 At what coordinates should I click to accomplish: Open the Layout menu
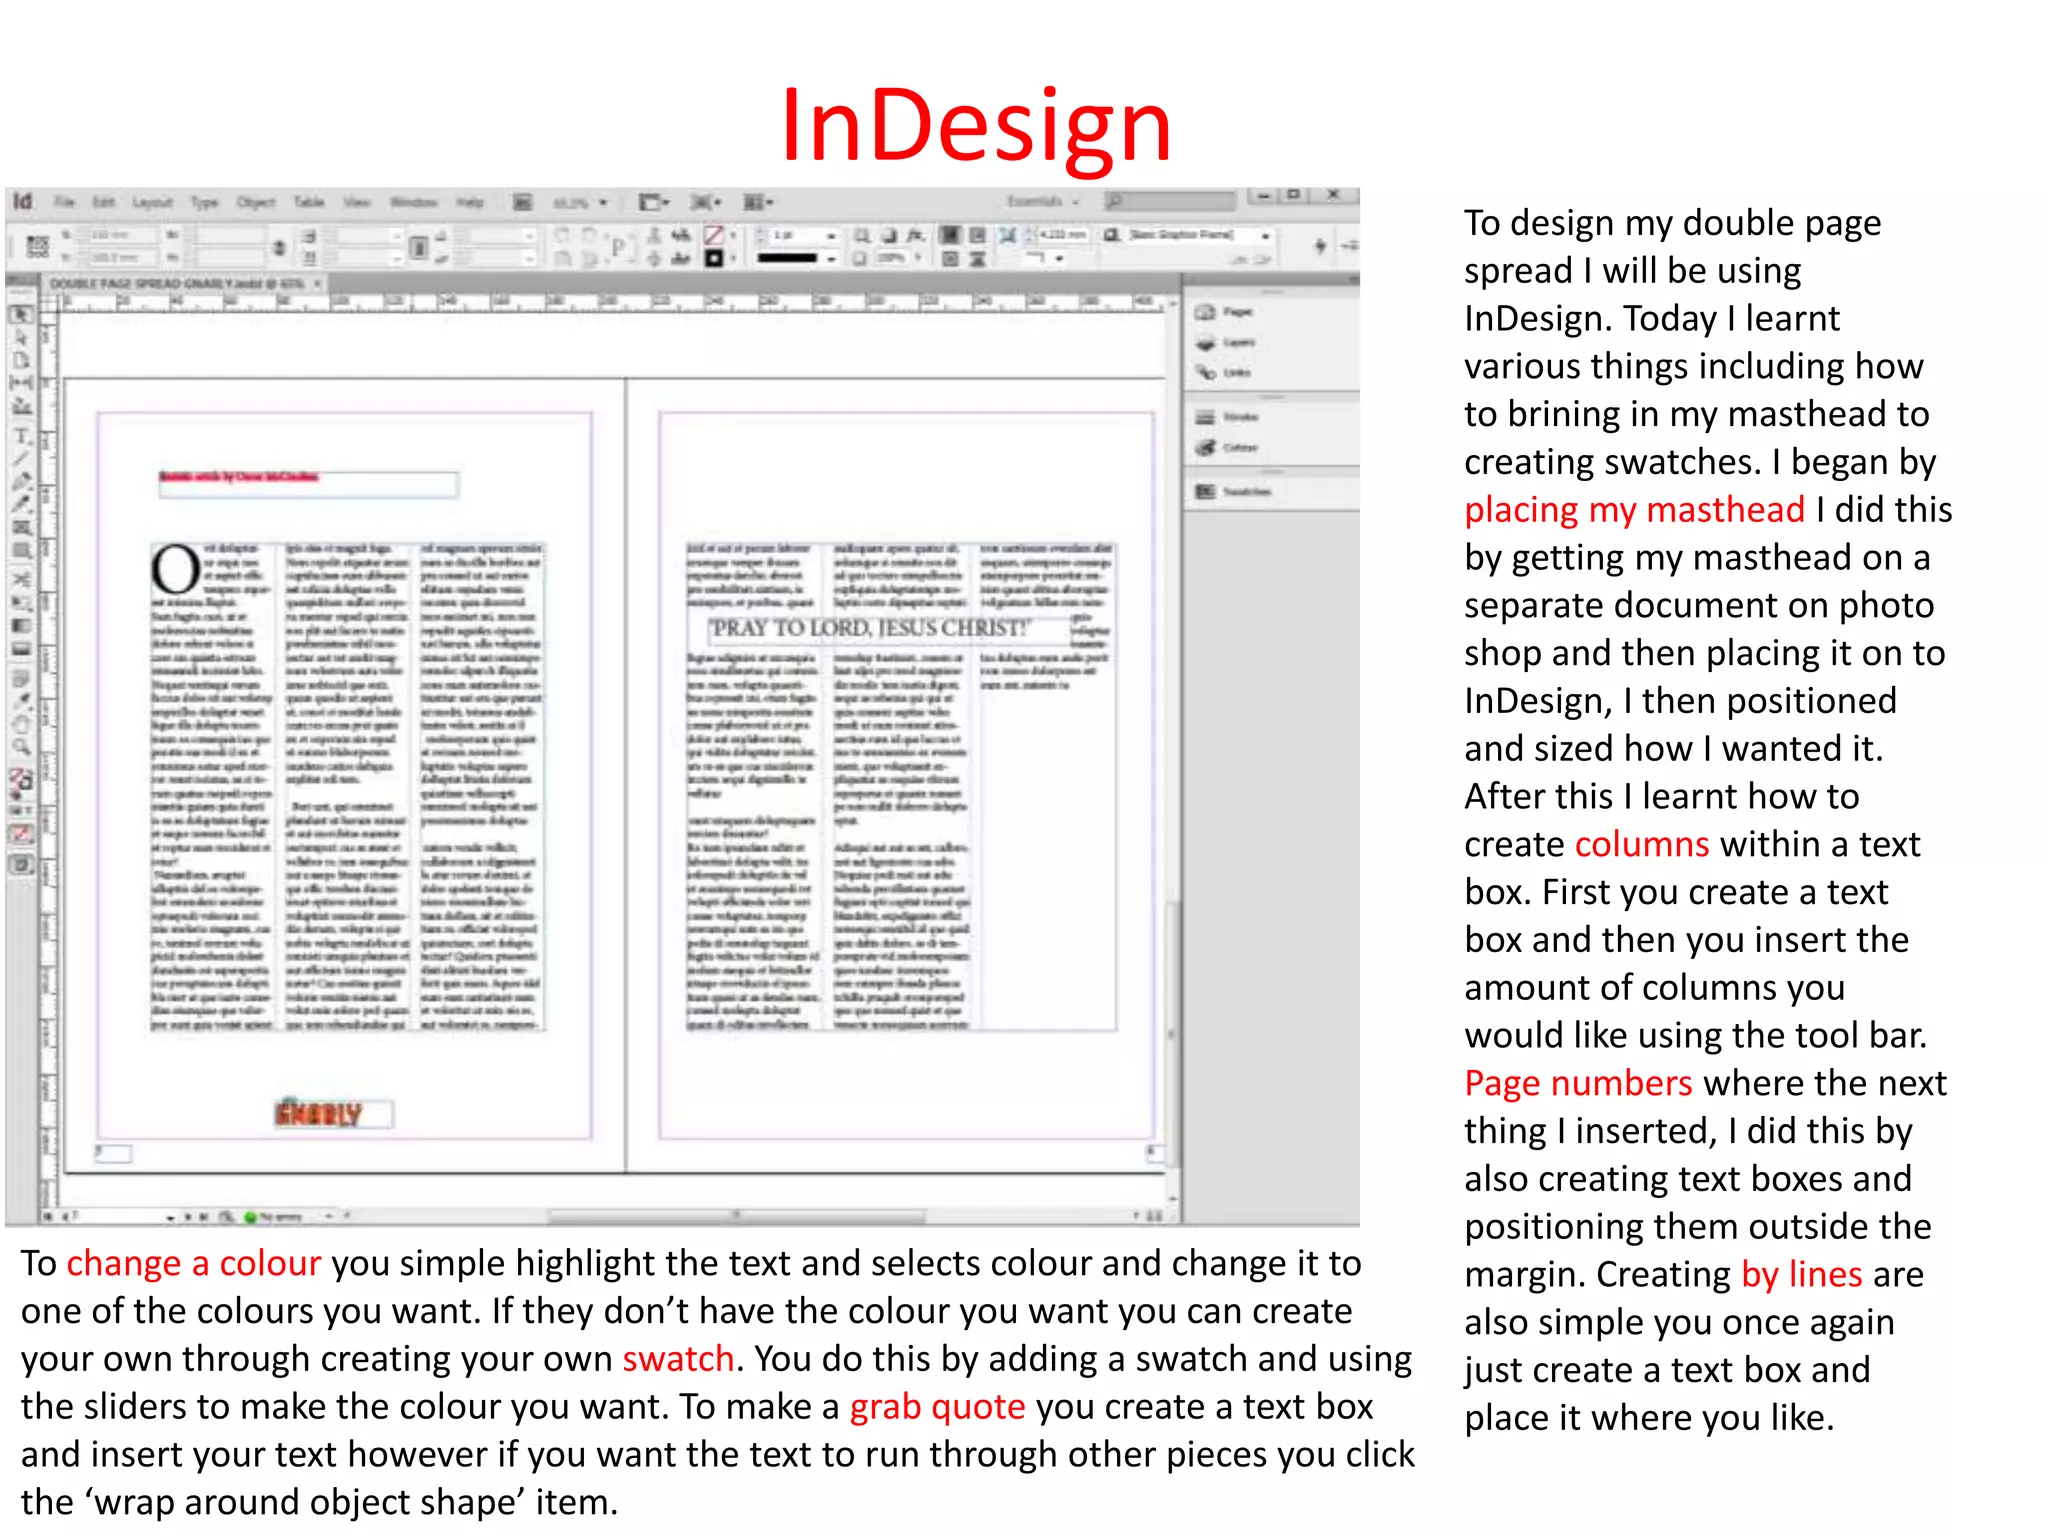152,202
